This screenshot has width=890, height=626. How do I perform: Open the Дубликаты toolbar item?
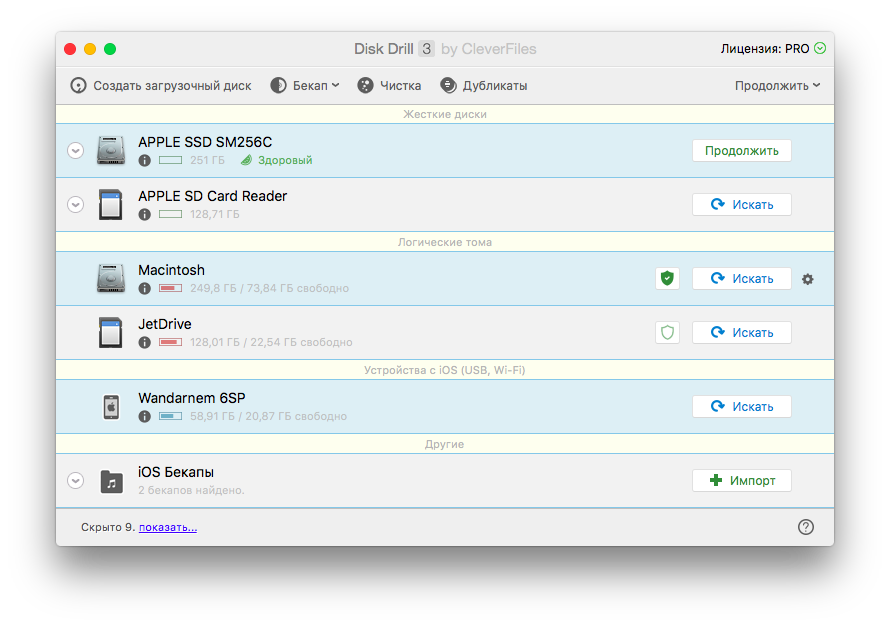pyautogui.click(x=483, y=86)
